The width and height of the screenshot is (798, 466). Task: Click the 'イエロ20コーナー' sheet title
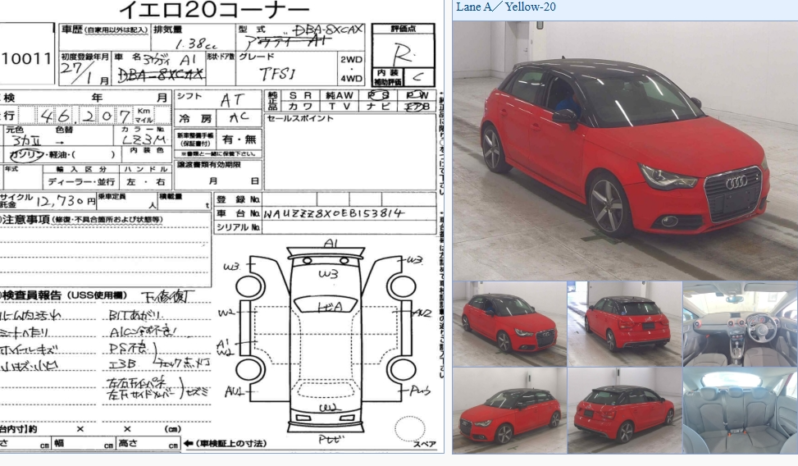pos(214,10)
